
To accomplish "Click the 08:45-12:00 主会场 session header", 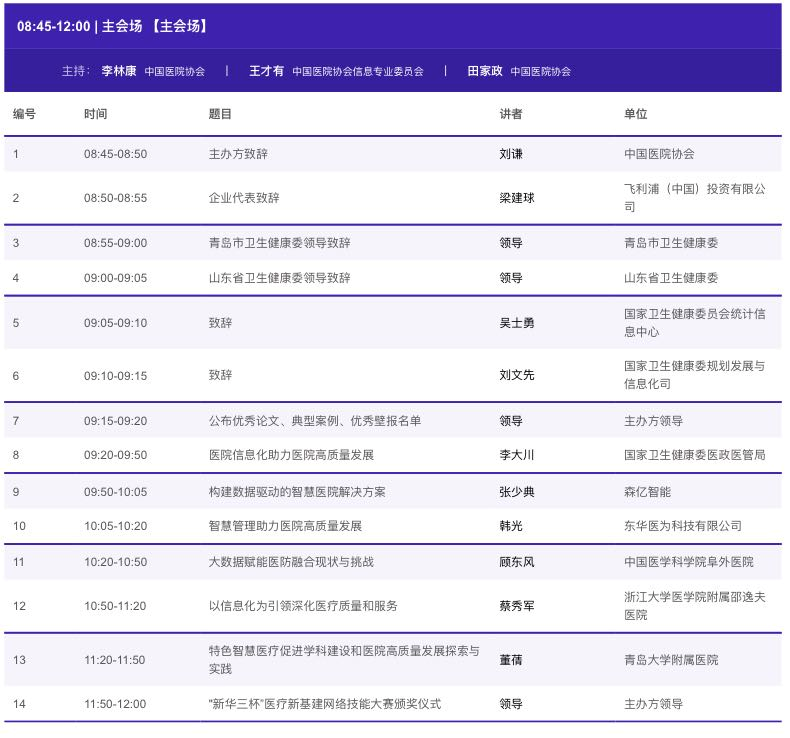I will point(112,27).
